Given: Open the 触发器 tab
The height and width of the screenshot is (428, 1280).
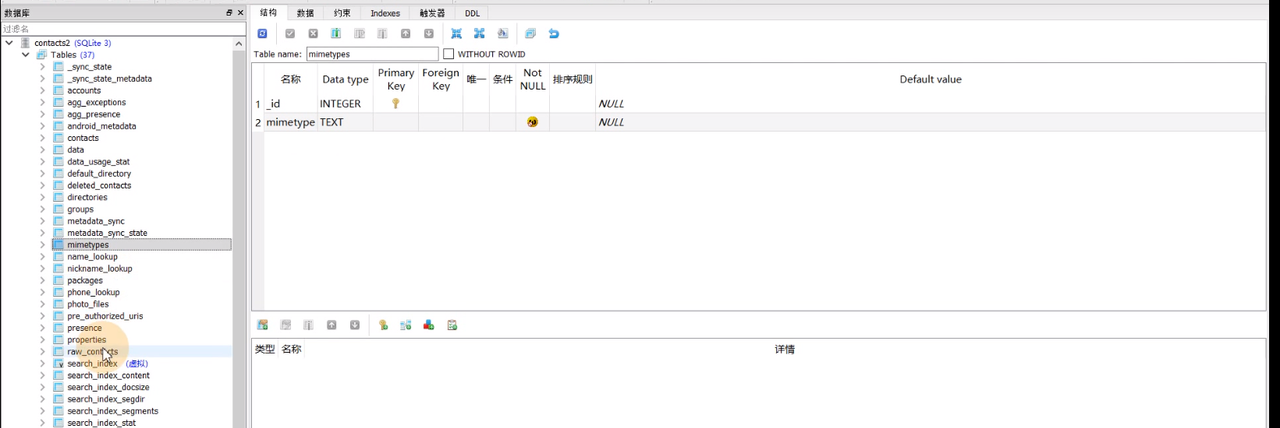Looking at the screenshot, I should pos(432,13).
